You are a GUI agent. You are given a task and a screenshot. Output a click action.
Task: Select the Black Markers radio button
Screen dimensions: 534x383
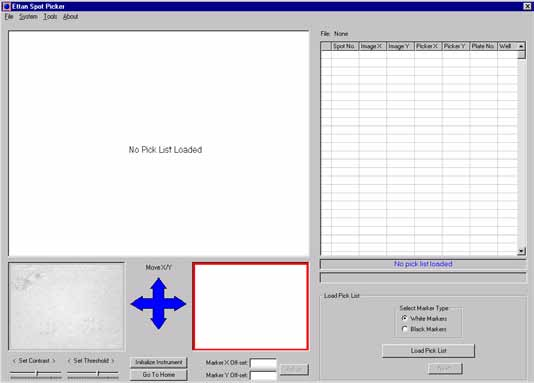coord(404,329)
